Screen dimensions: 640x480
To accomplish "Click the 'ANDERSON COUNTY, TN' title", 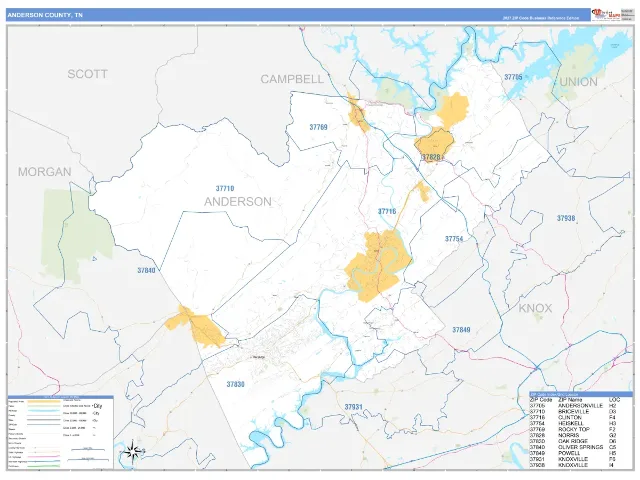I will (45, 15).
